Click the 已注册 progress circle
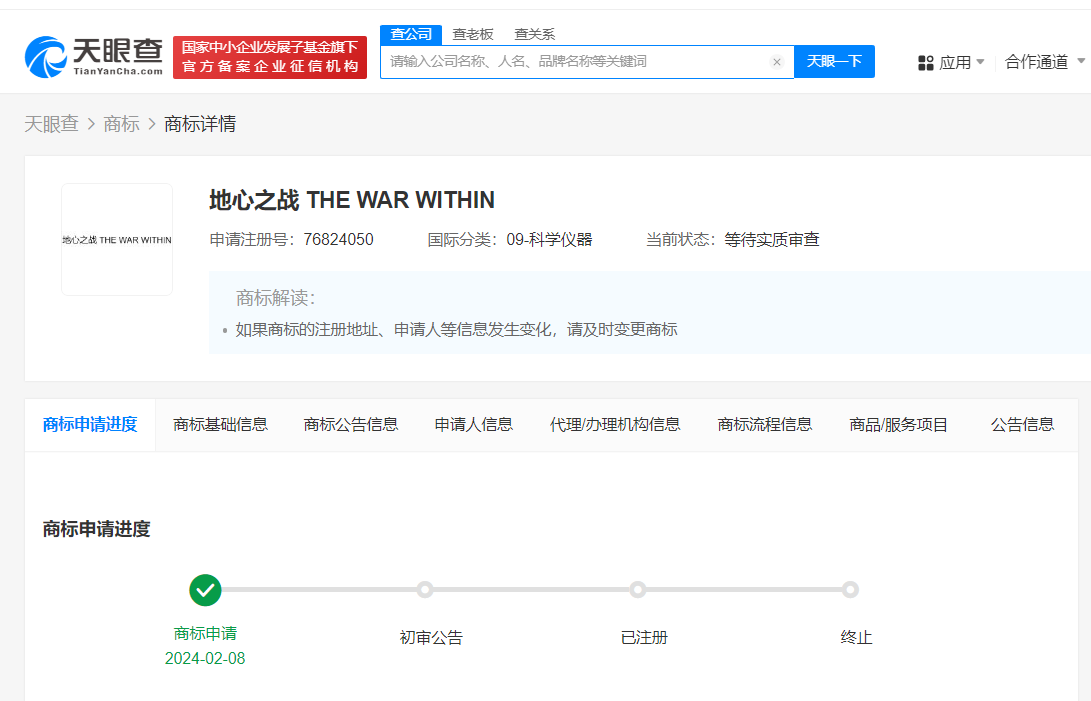This screenshot has width=1091, height=701. click(638, 590)
